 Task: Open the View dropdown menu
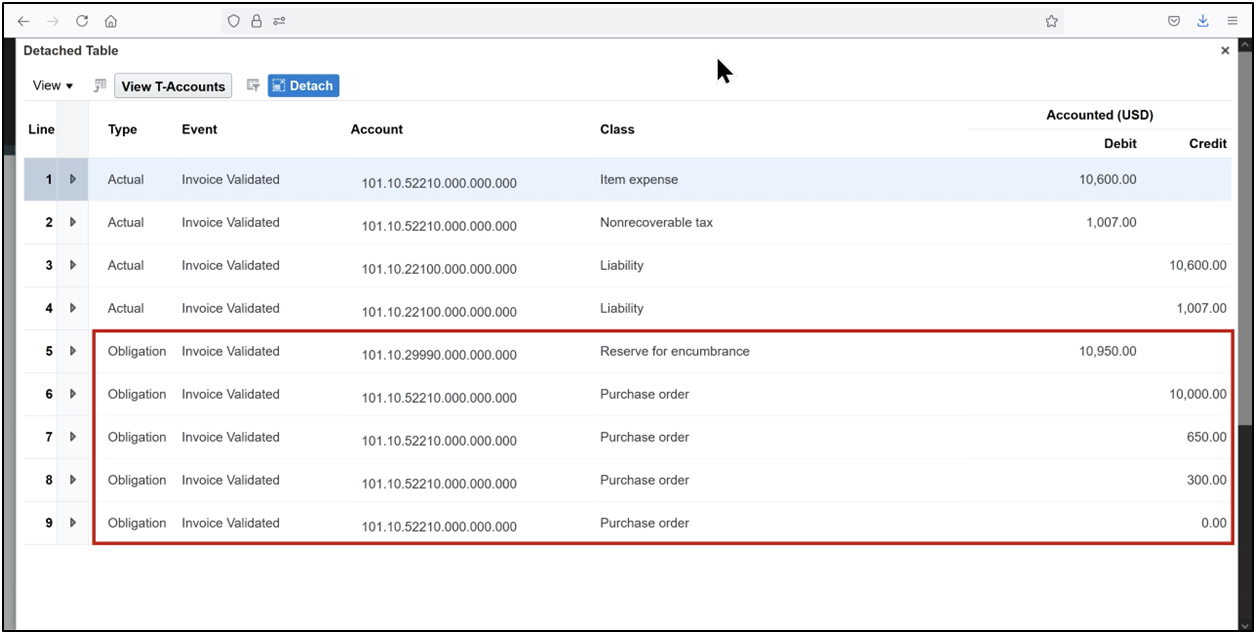[52, 85]
